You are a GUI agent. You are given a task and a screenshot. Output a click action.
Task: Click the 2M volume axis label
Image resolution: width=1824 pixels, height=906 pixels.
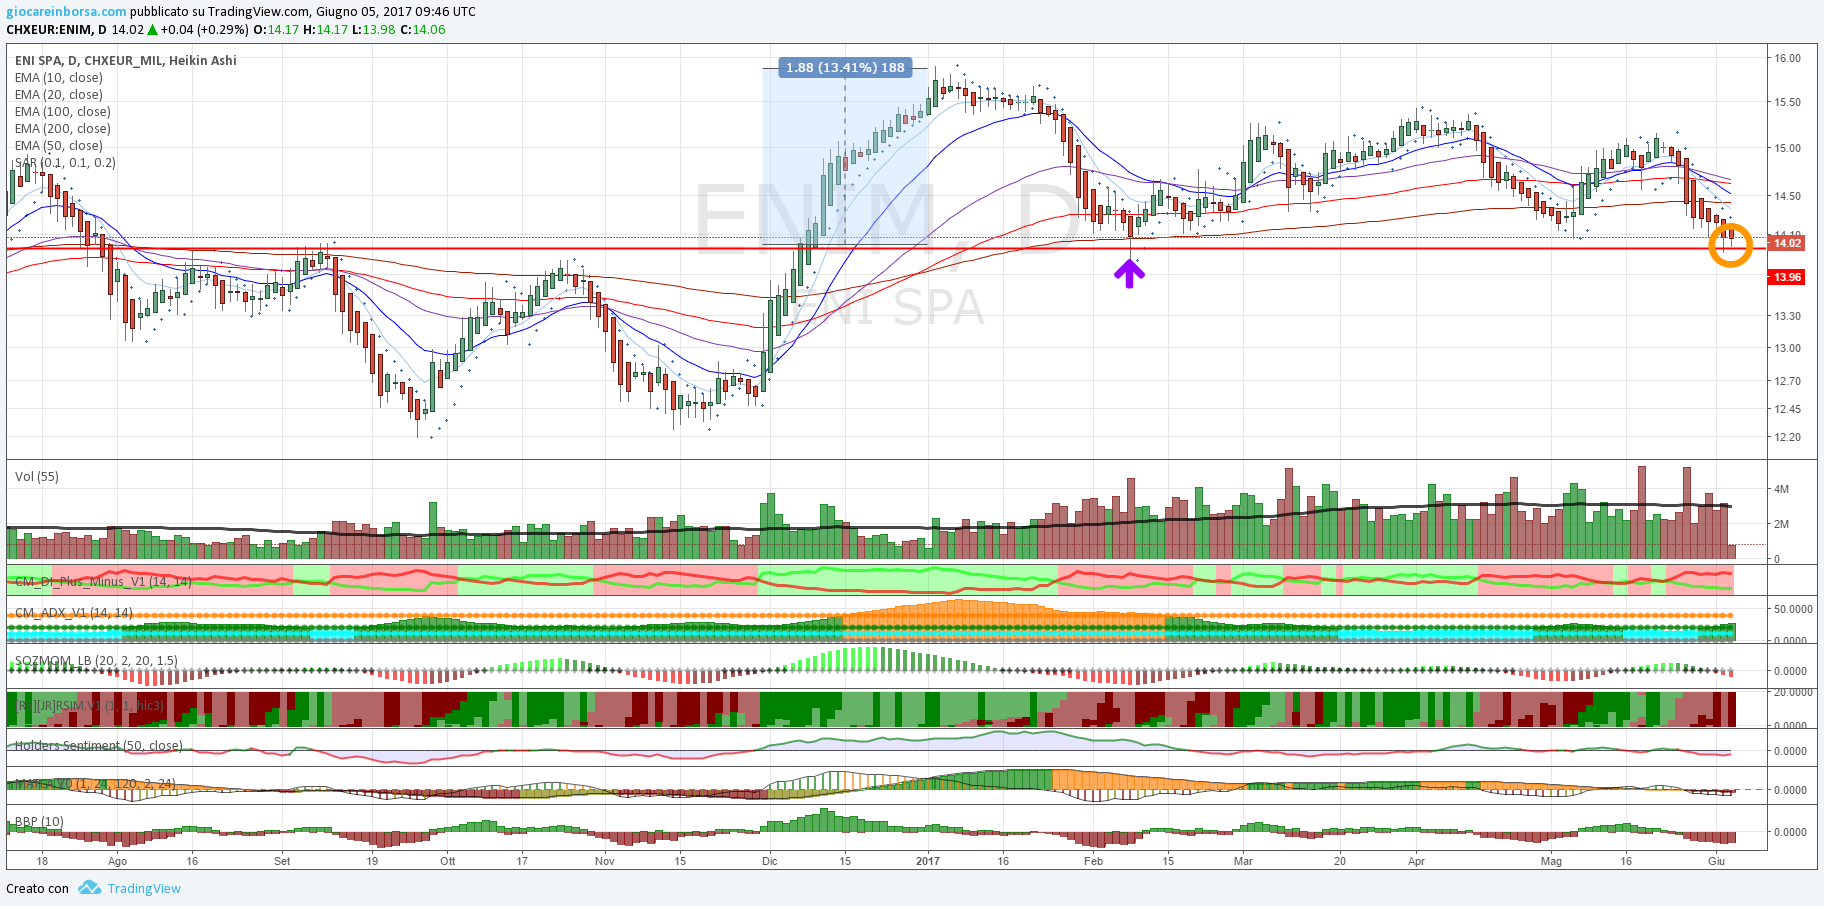[x=1781, y=524]
